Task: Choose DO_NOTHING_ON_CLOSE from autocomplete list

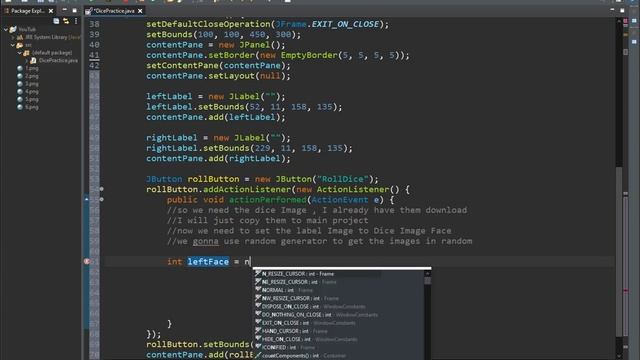Action: point(338,315)
